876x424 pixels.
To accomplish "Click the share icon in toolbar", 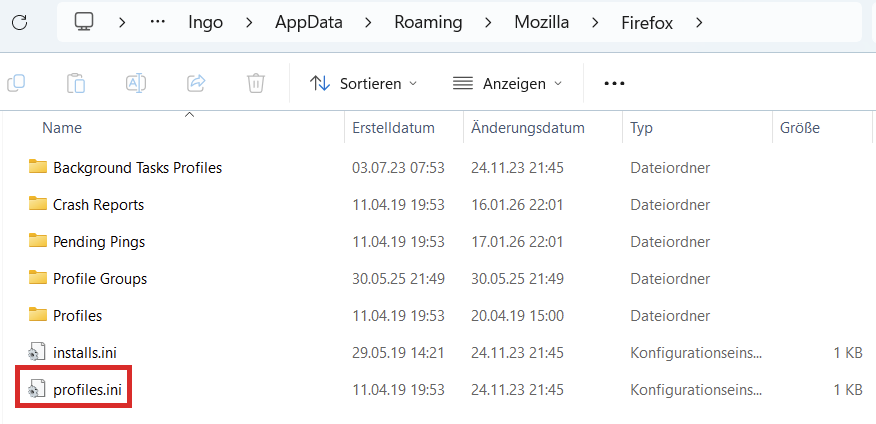I will 197,83.
